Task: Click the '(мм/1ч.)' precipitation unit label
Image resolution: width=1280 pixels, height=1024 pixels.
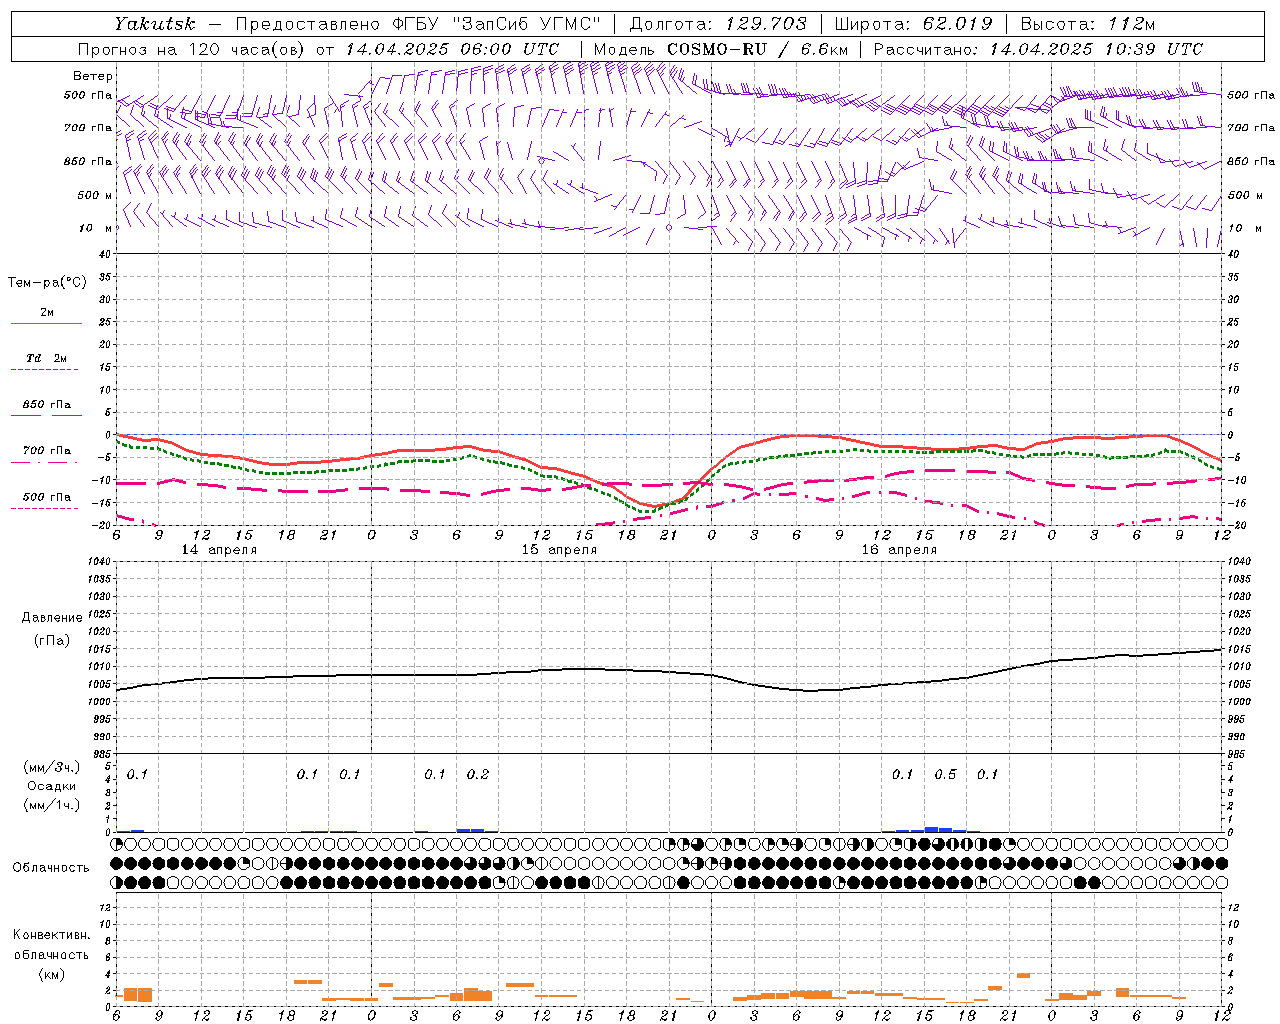Action: [52, 805]
